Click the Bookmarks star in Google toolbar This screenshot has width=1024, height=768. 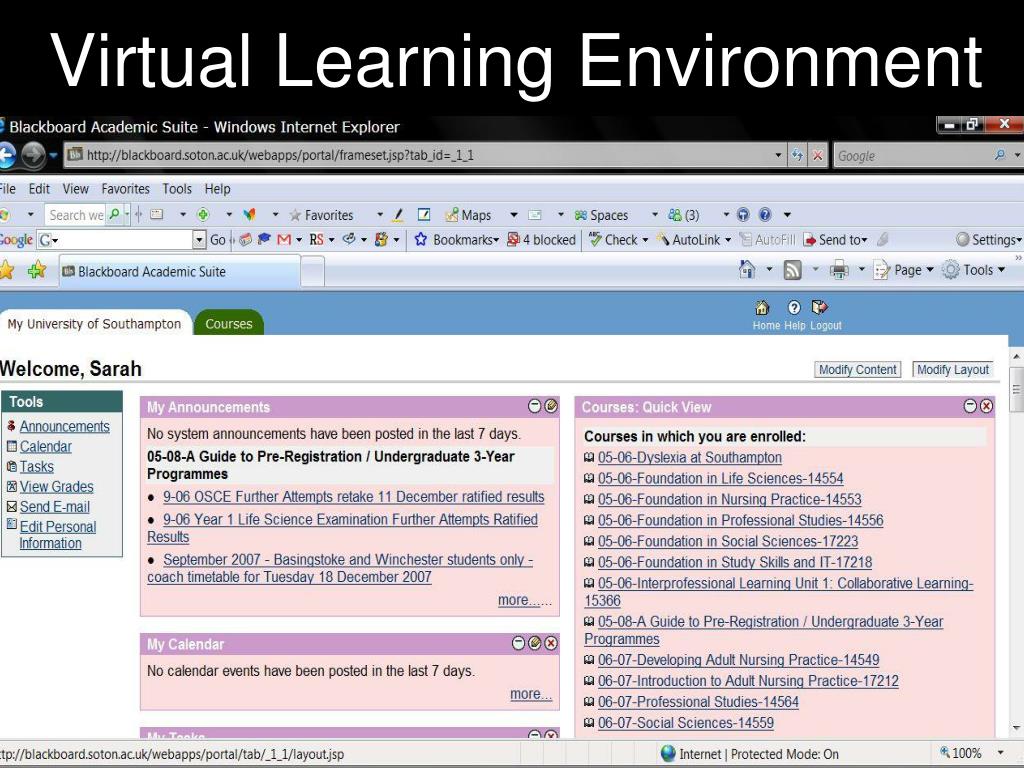421,240
